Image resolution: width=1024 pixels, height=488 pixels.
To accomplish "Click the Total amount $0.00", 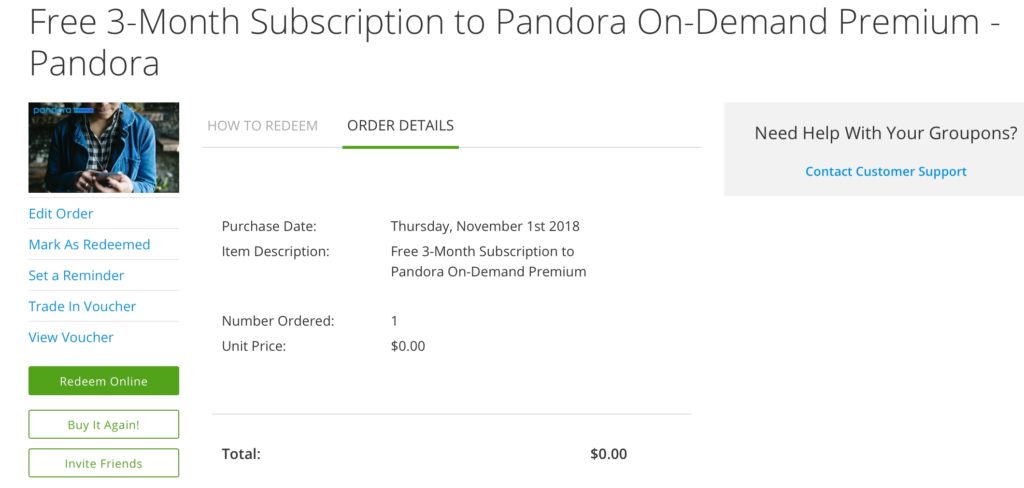I will (x=609, y=454).
